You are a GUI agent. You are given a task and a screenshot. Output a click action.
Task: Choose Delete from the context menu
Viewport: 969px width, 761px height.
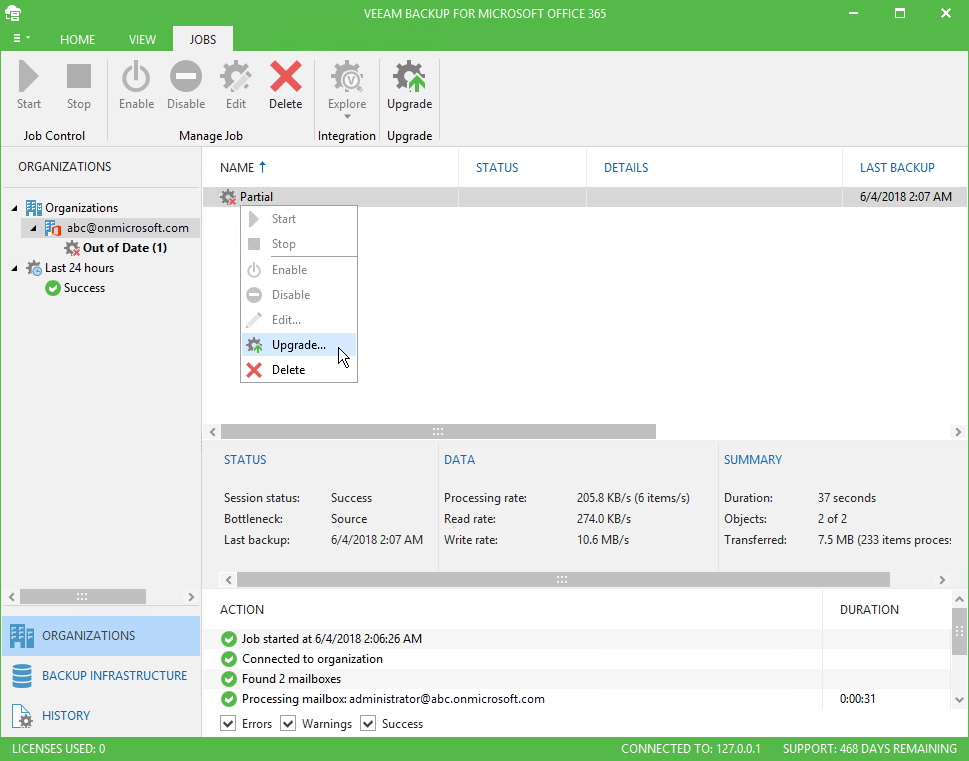coord(299,370)
